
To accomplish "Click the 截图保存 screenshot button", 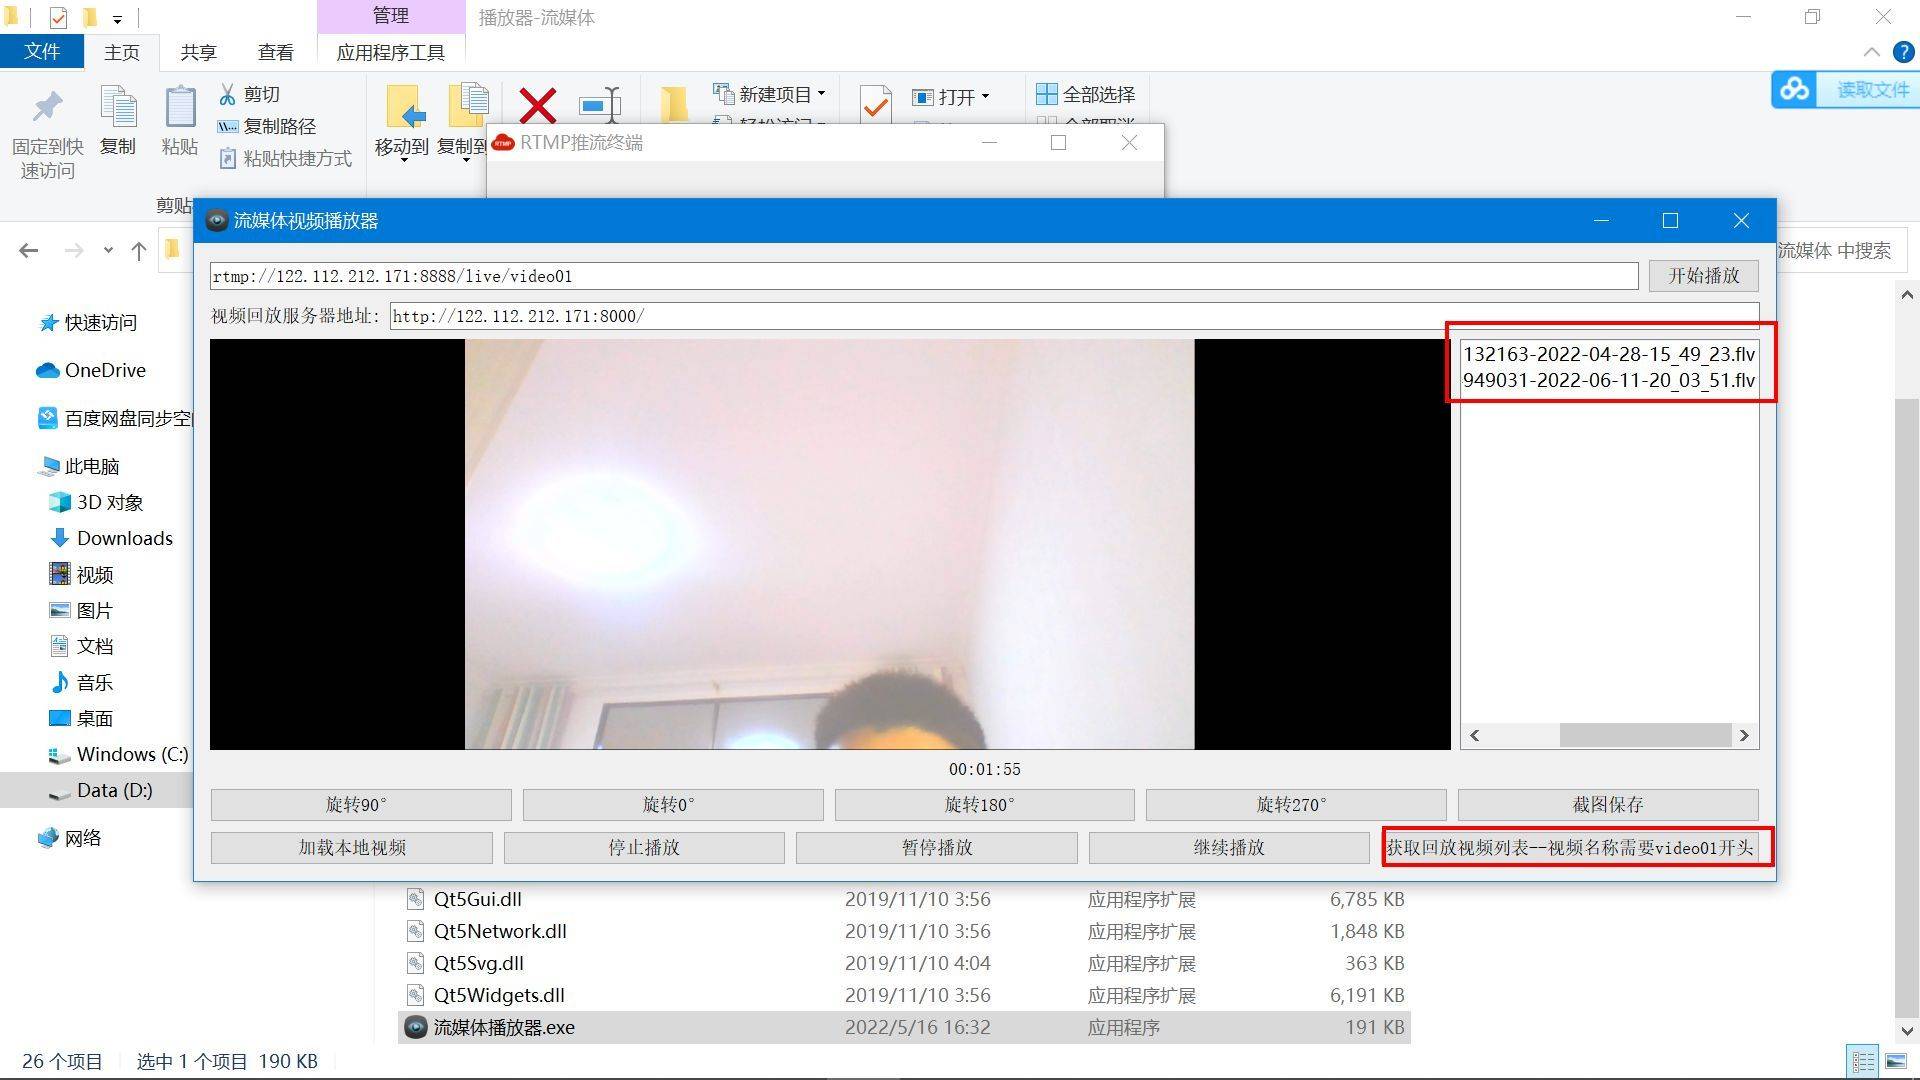I will [1607, 805].
